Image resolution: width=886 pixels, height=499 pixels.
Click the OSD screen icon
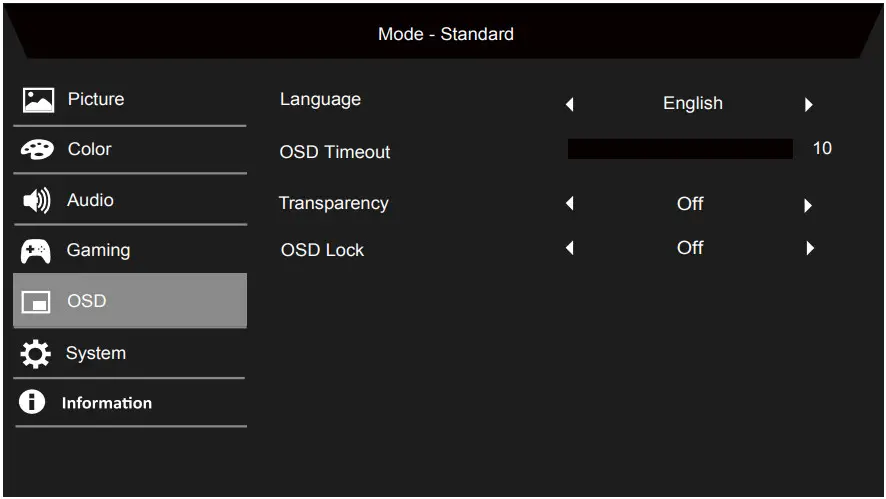37,302
